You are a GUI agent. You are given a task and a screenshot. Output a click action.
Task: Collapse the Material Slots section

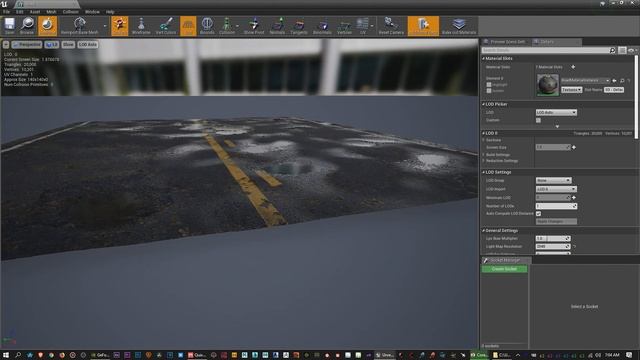coord(484,59)
